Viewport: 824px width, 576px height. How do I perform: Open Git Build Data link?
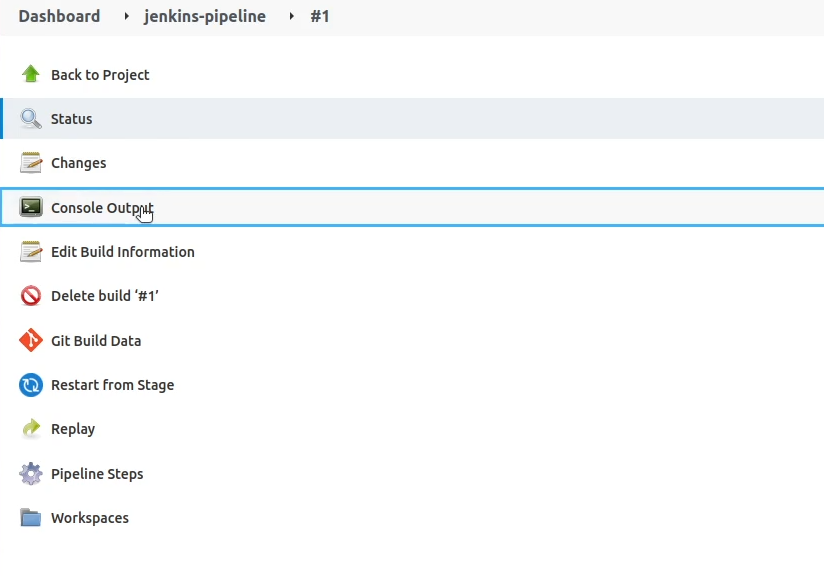96,341
